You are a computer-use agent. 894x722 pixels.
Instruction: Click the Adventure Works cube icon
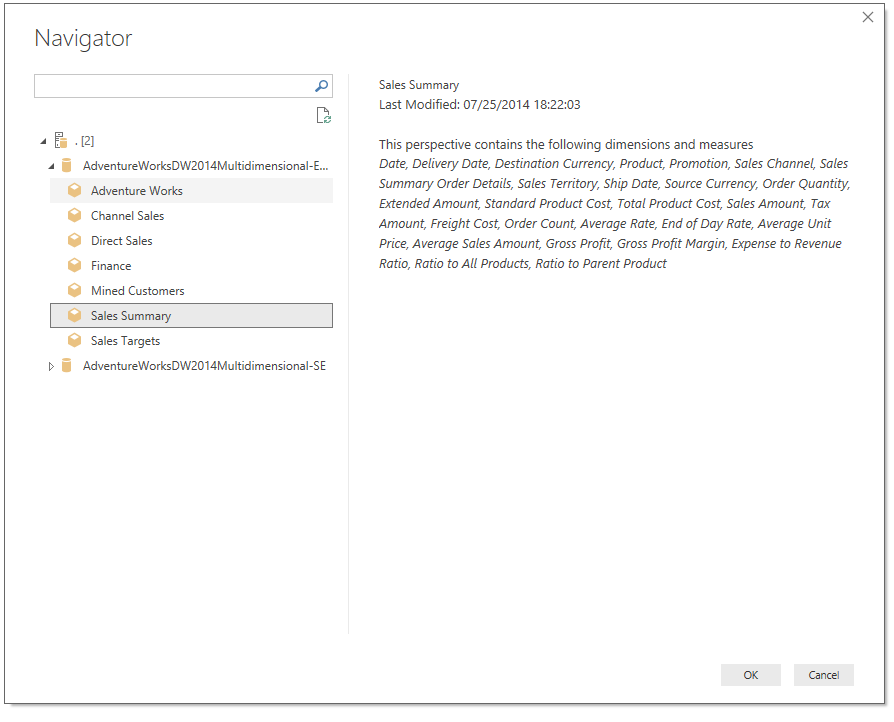click(x=74, y=190)
